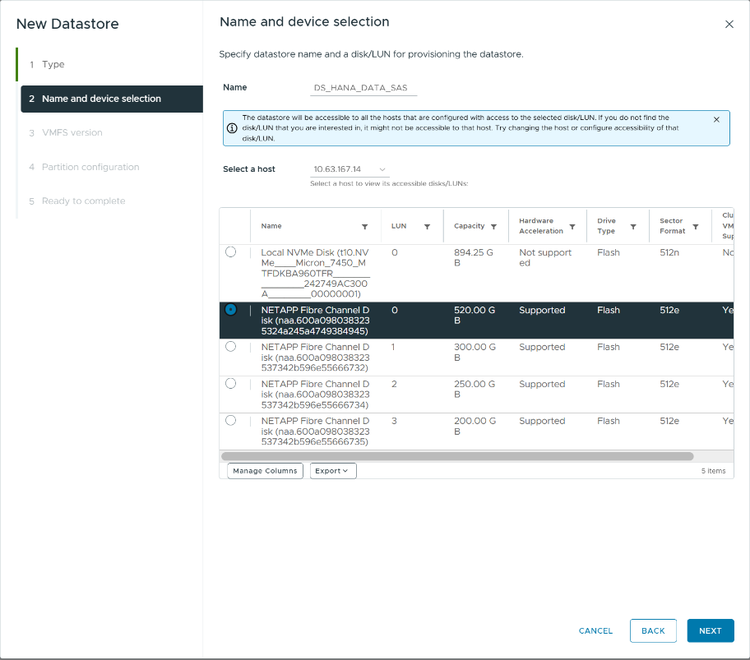Go to step 4 Partition configuration

(84, 167)
